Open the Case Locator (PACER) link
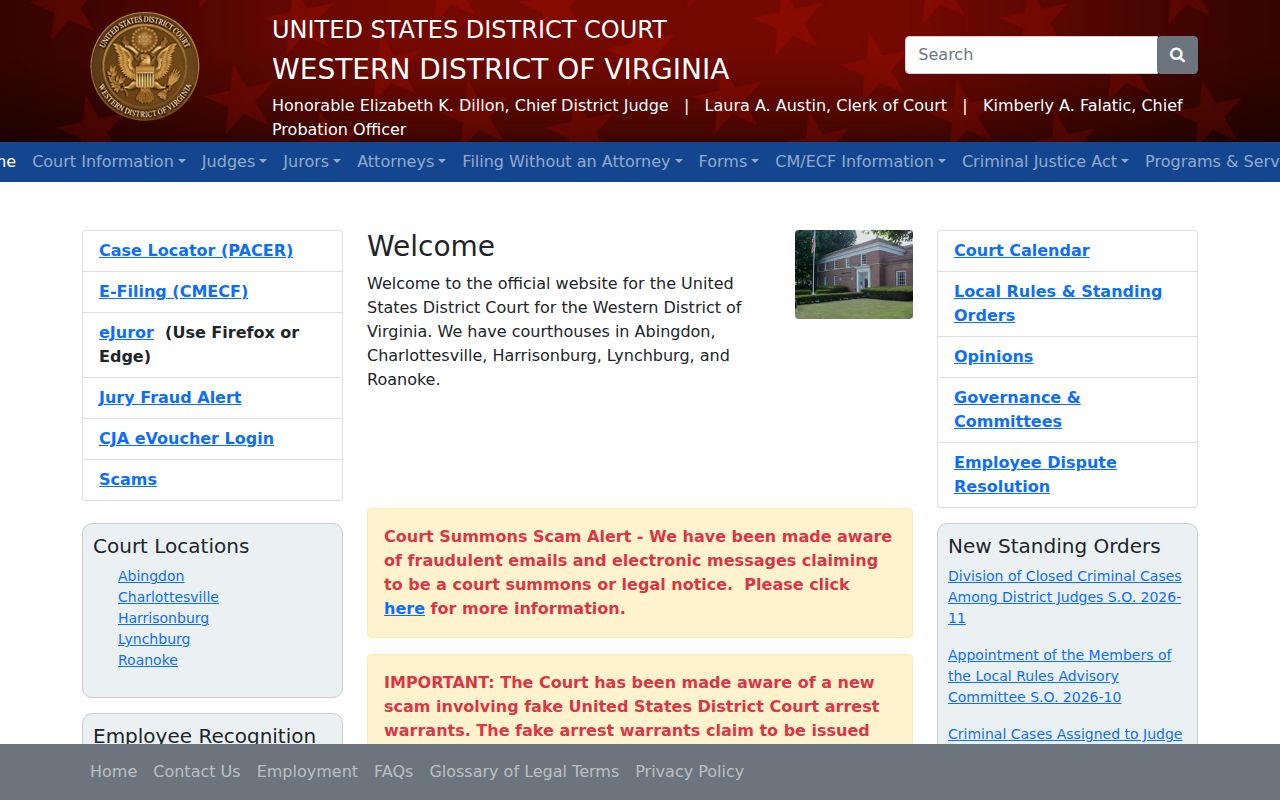Screen dimensions: 1280x800 tap(196, 250)
